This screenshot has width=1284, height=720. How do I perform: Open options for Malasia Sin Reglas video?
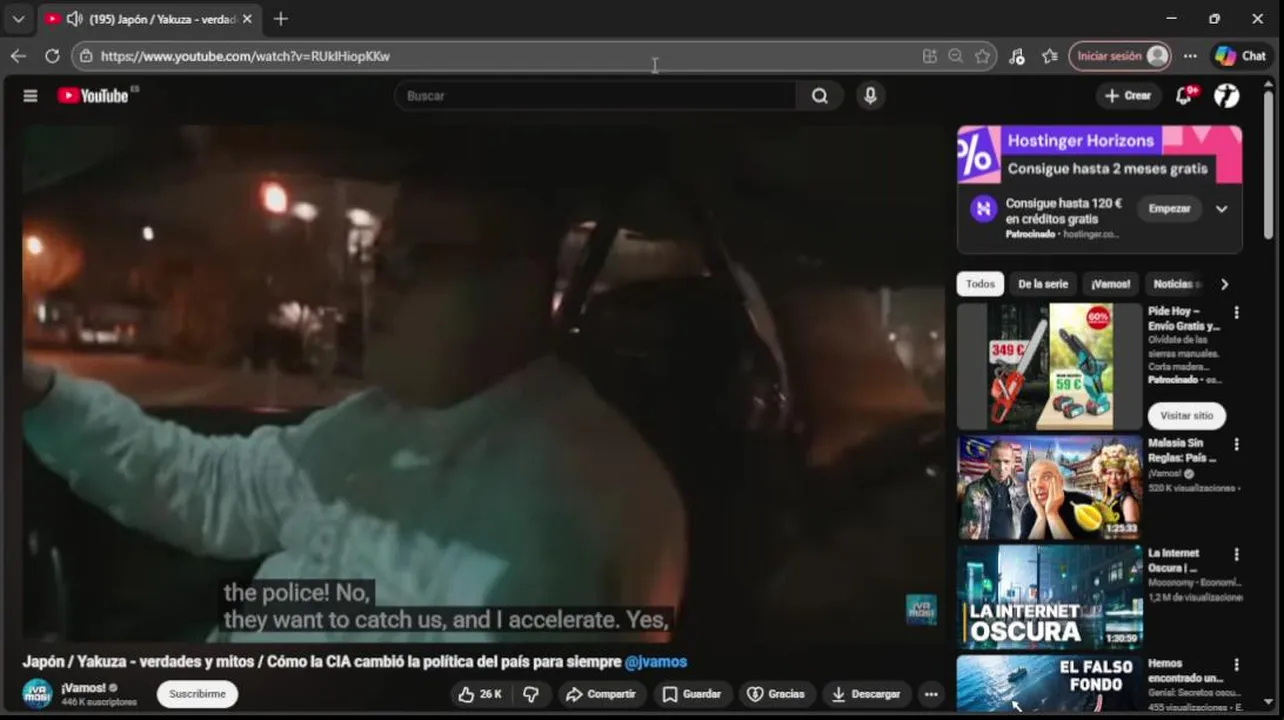1236,444
